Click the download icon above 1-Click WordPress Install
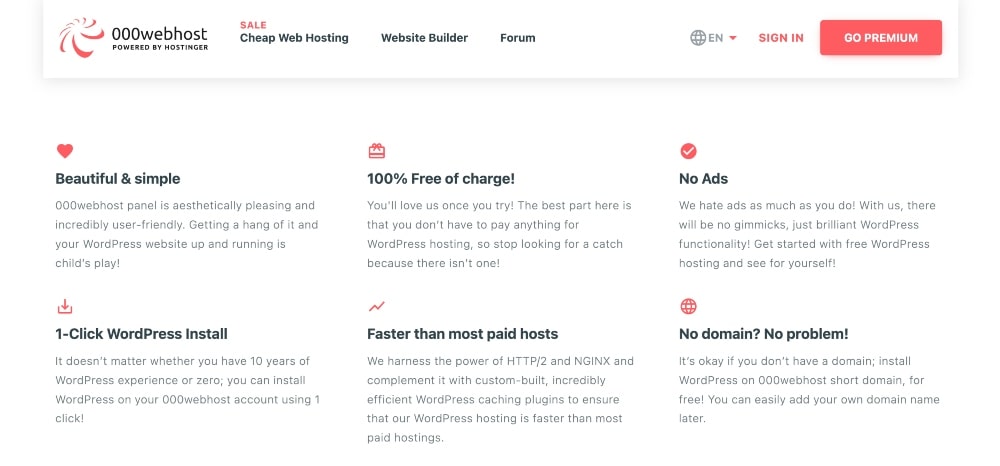This screenshot has height=466, width=1000. [x=65, y=306]
